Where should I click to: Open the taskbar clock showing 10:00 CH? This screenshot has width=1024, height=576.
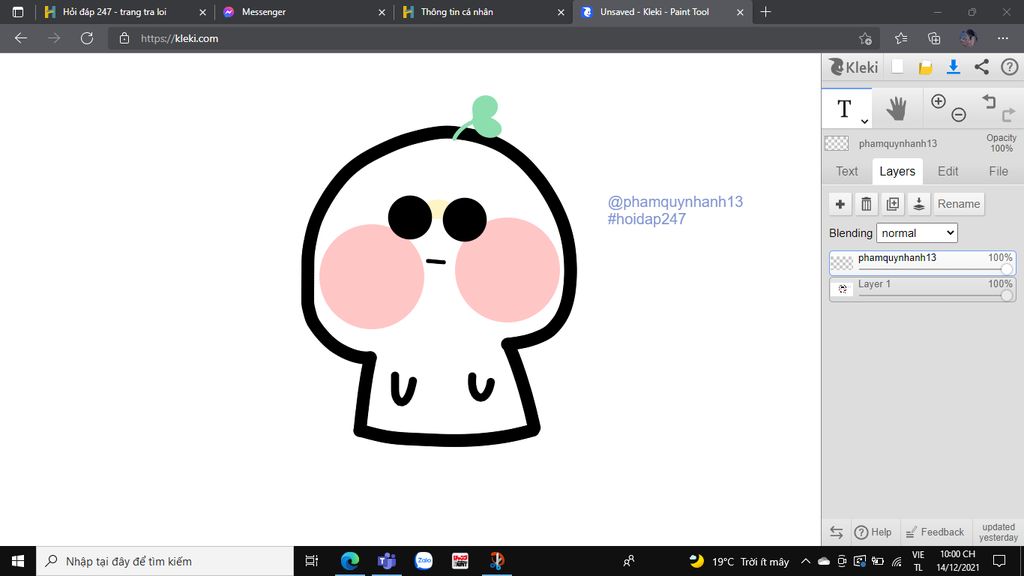click(x=957, y=561)
